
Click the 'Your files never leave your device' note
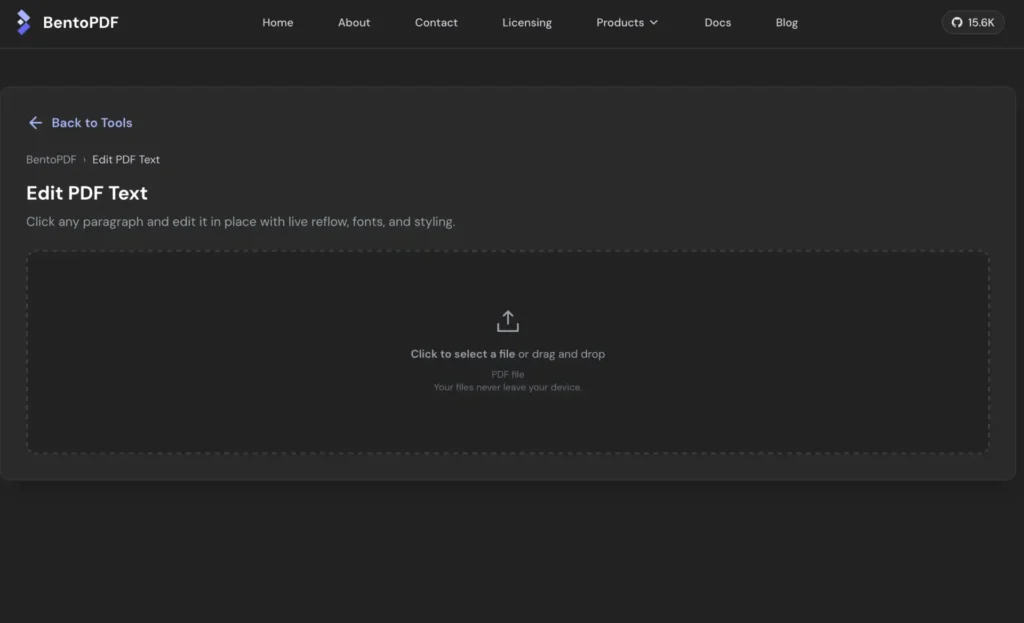click(x=507, y=387)
